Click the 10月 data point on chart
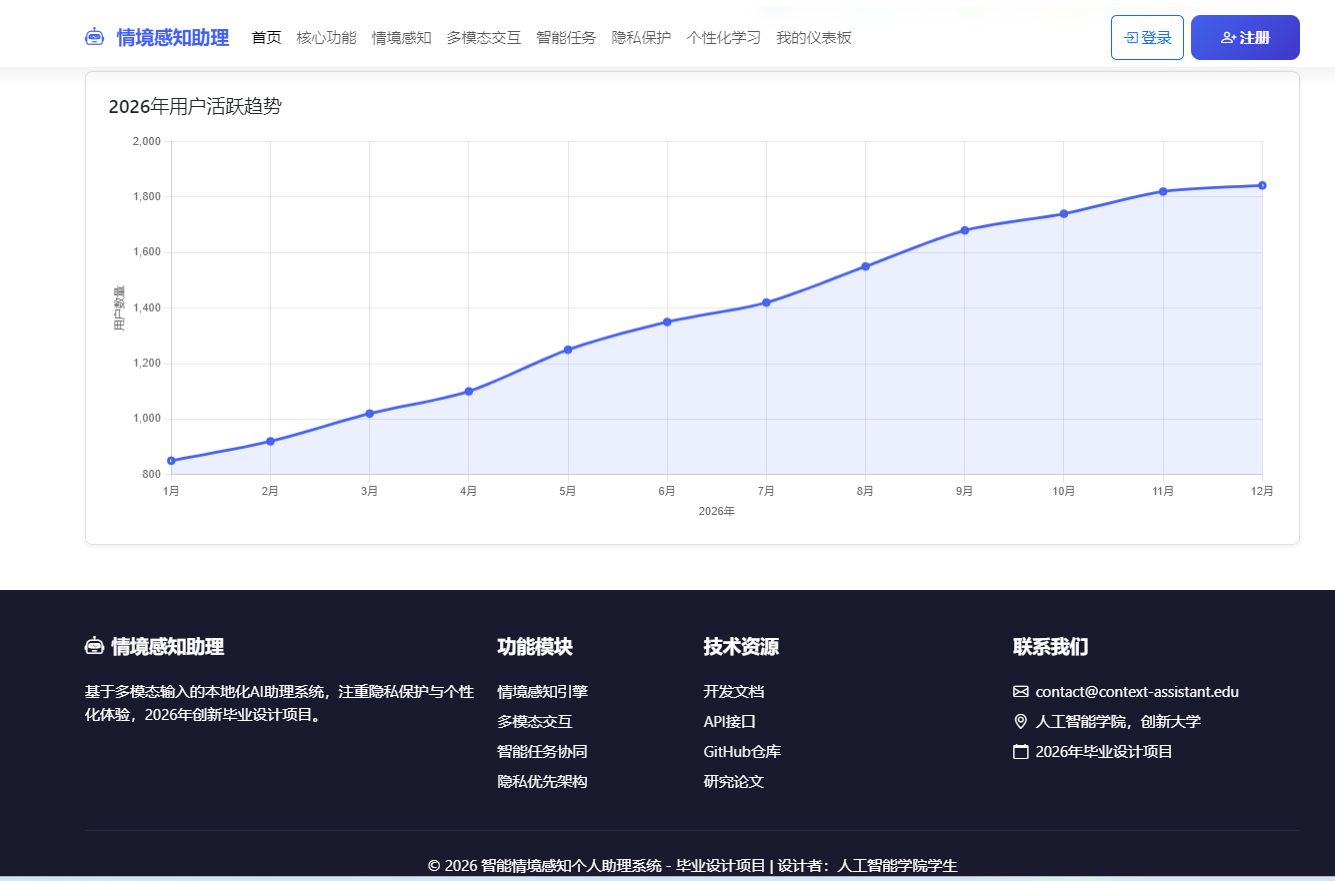 (x=1063, y=213)
